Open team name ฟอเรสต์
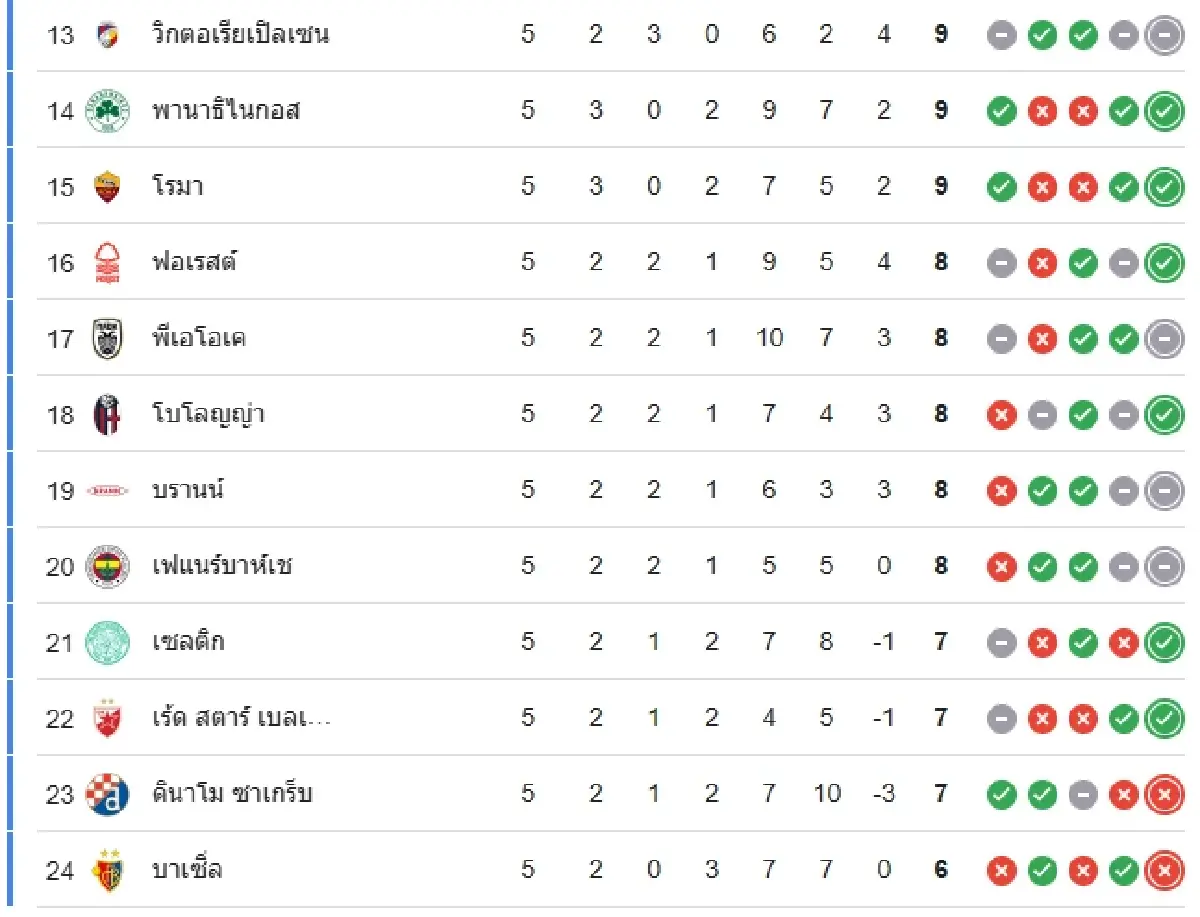1200x917 pixels. pos(194,262)
